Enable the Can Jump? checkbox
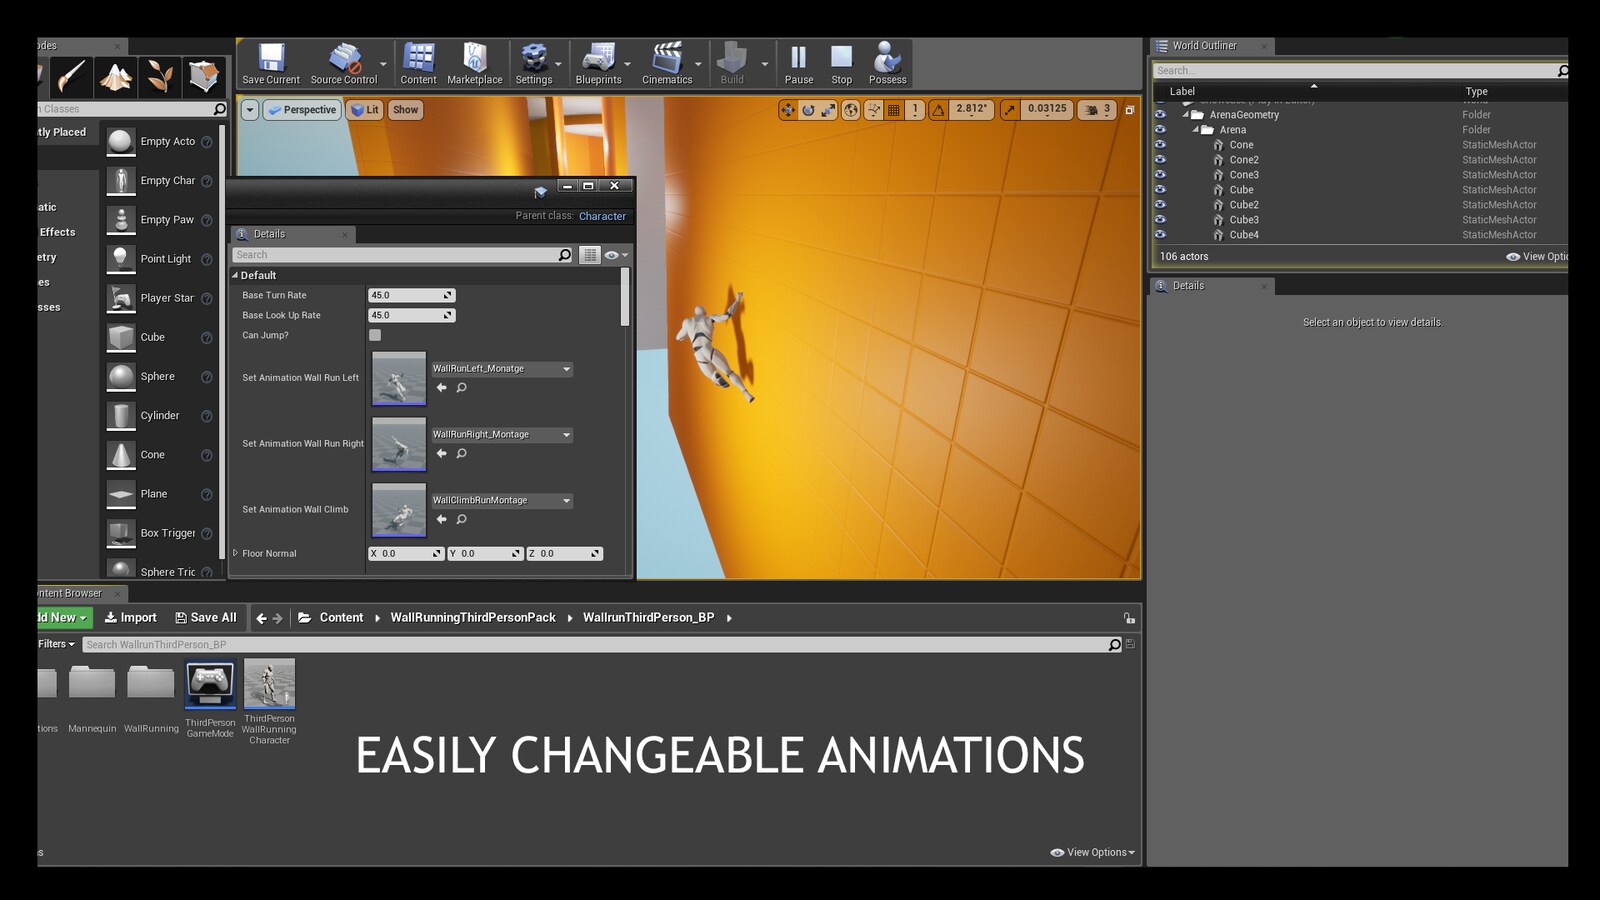The width and height of the screenshot is (1600, 900). (x=375, y=335)
